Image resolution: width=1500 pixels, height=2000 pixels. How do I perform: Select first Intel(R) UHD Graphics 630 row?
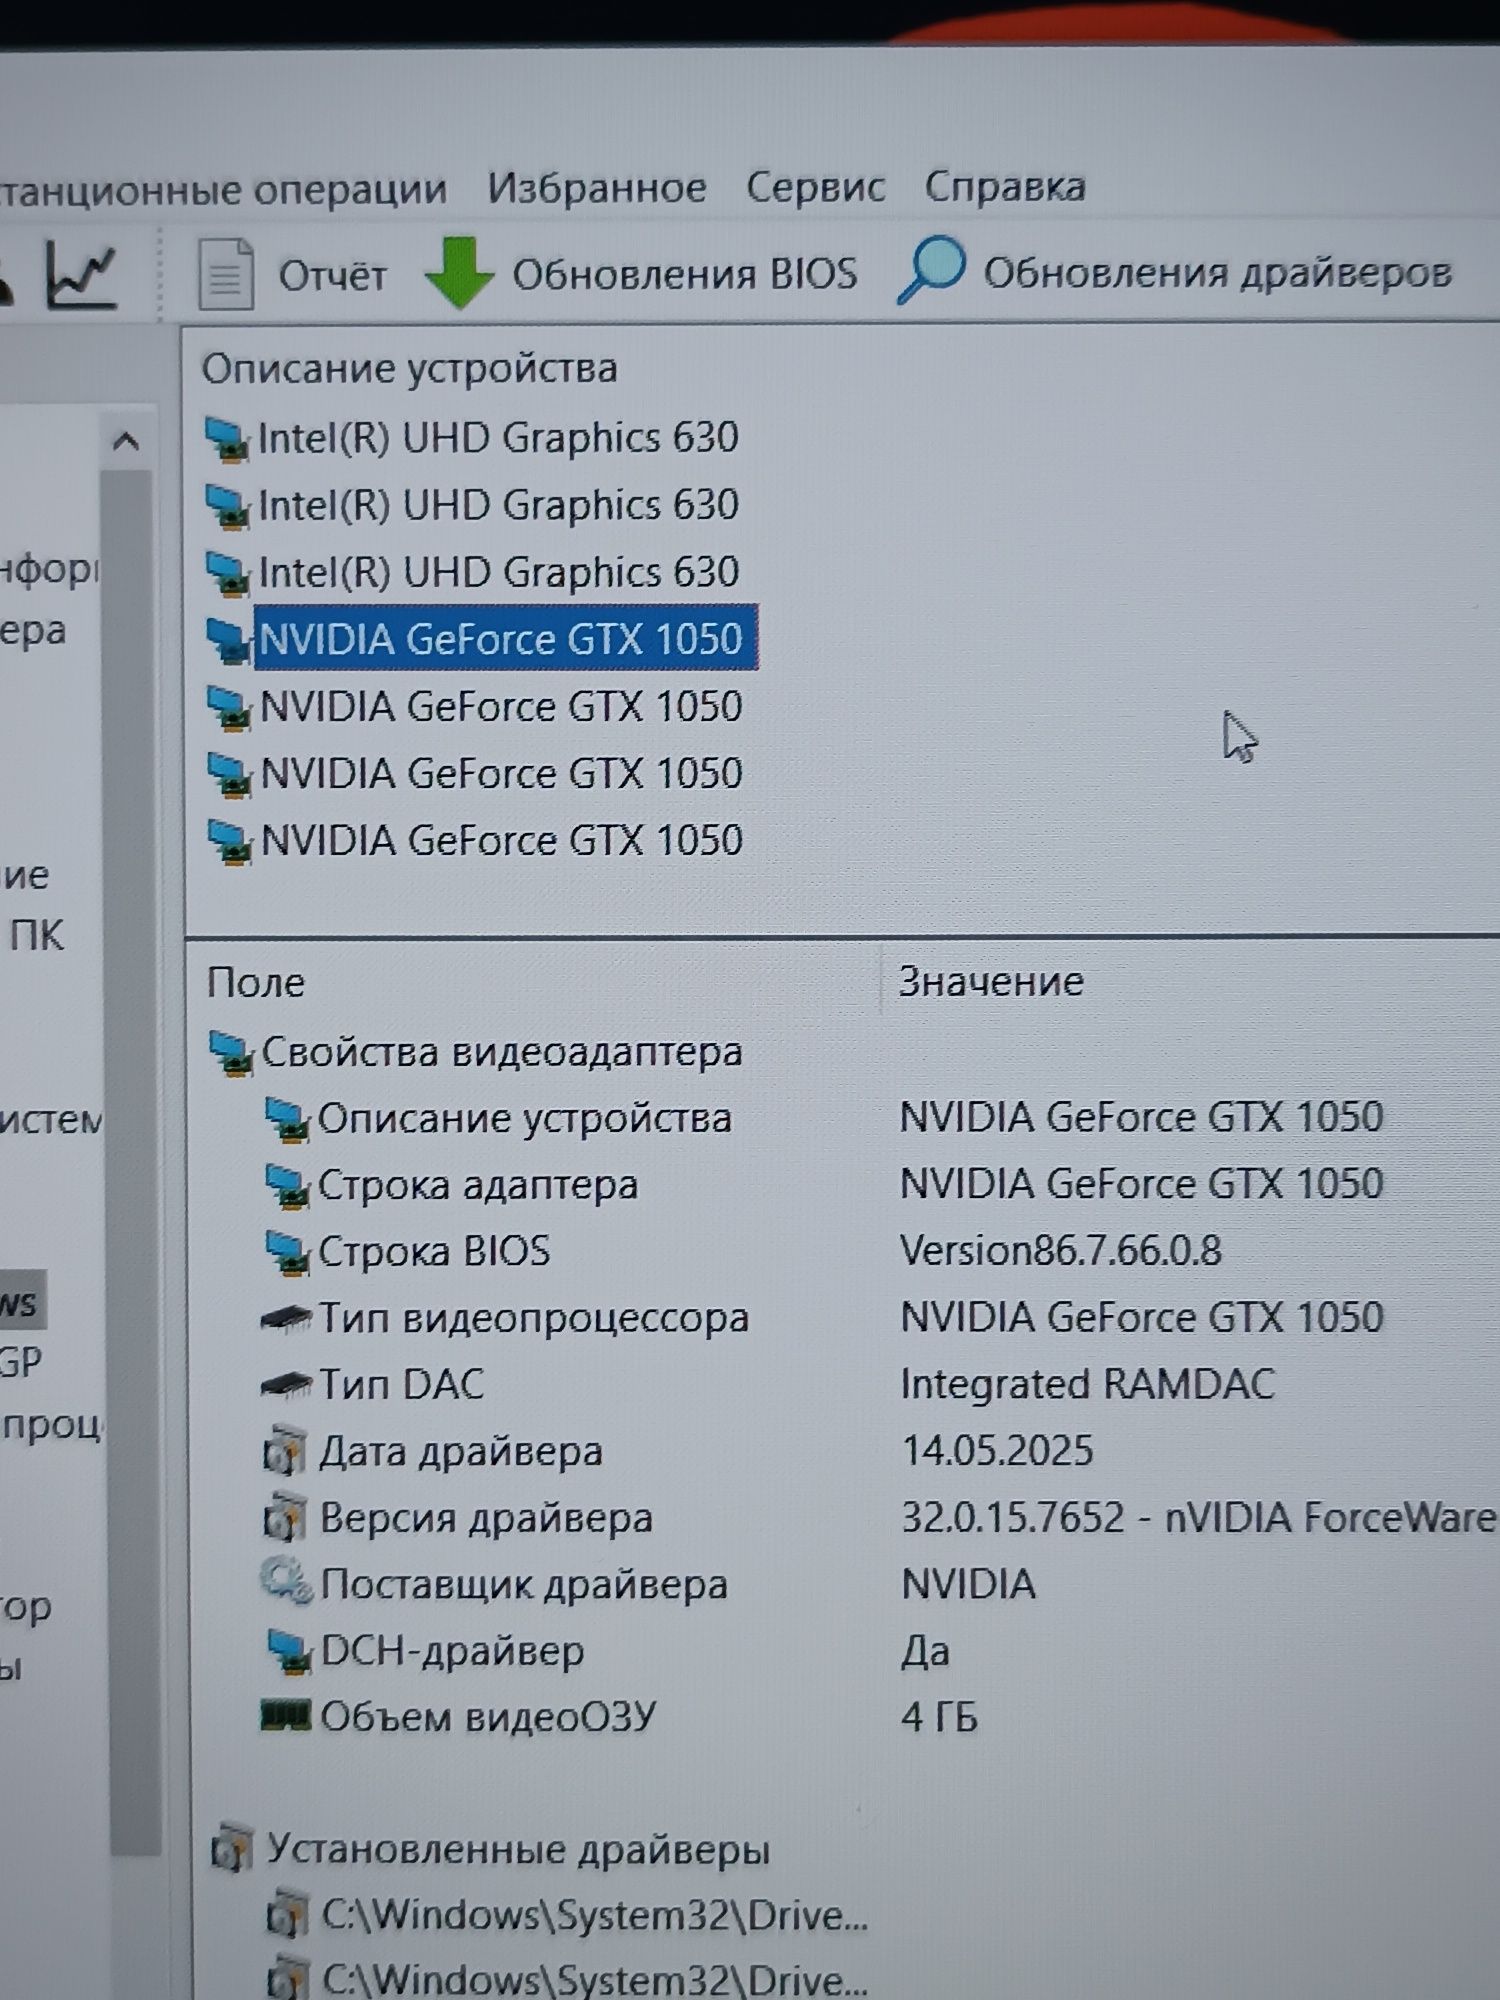[x=498, y=438]
